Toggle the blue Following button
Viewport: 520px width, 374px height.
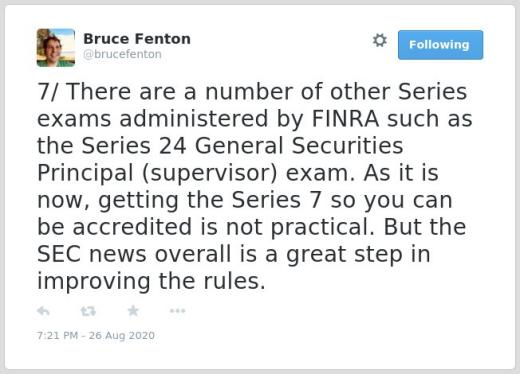point(440,45)
